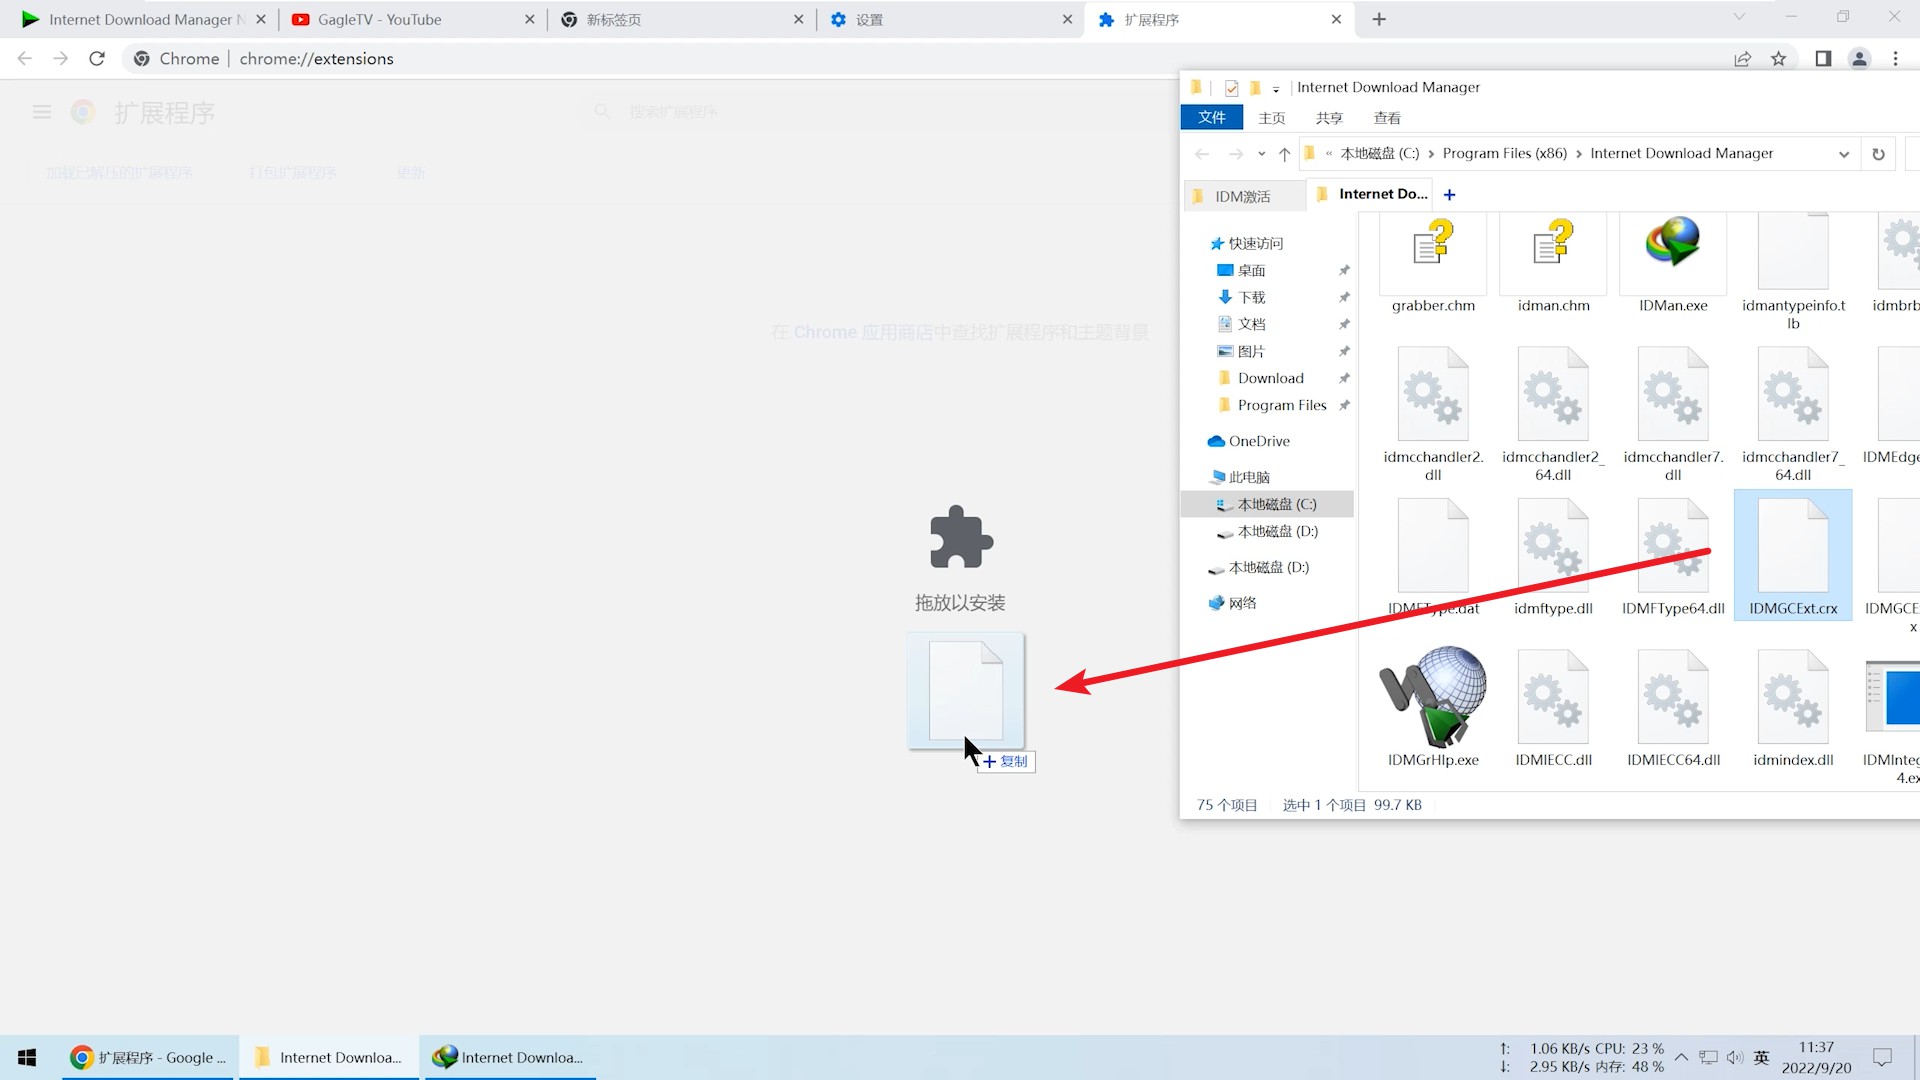Screen dimensions: 1920x1080
Task: Expand the 快速访问 Quick Access tree item
Action: point(1197,243)
